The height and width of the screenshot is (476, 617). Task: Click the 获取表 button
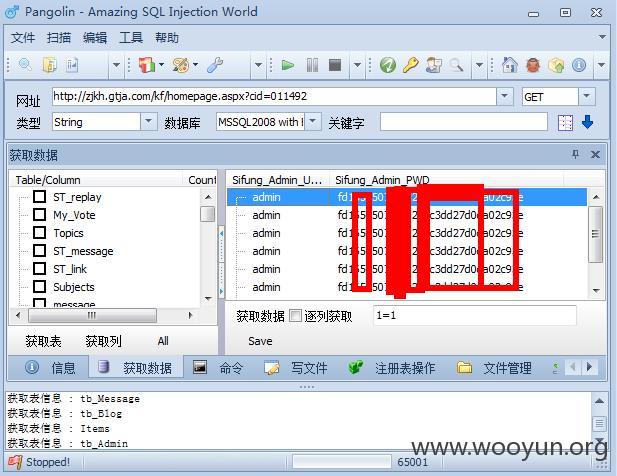click(x=43, y=341)
